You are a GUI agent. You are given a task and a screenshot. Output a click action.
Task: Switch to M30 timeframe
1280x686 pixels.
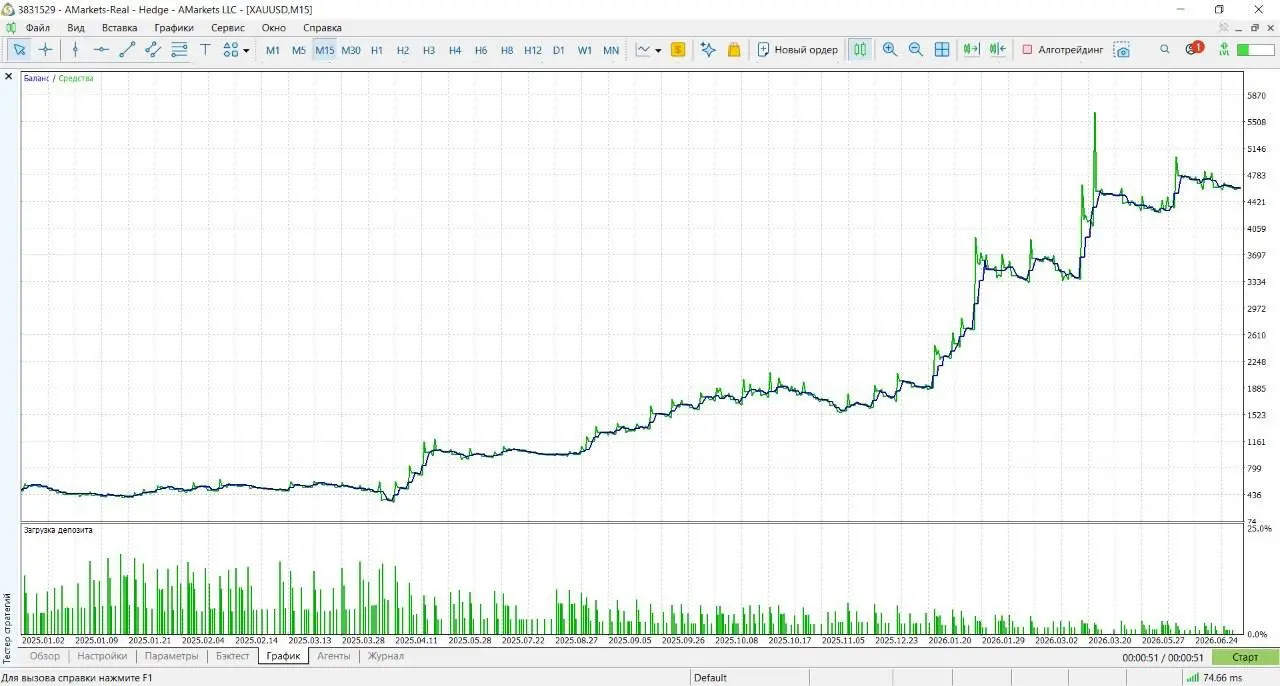(351, 50)
